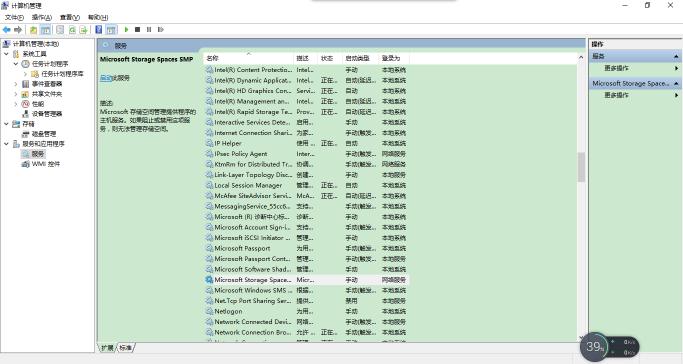This screenshot has height=364, width=683.
Task: Click the gear icon of Microsoft Passport service
Action: pyautogui.click(x=209, y=248)
